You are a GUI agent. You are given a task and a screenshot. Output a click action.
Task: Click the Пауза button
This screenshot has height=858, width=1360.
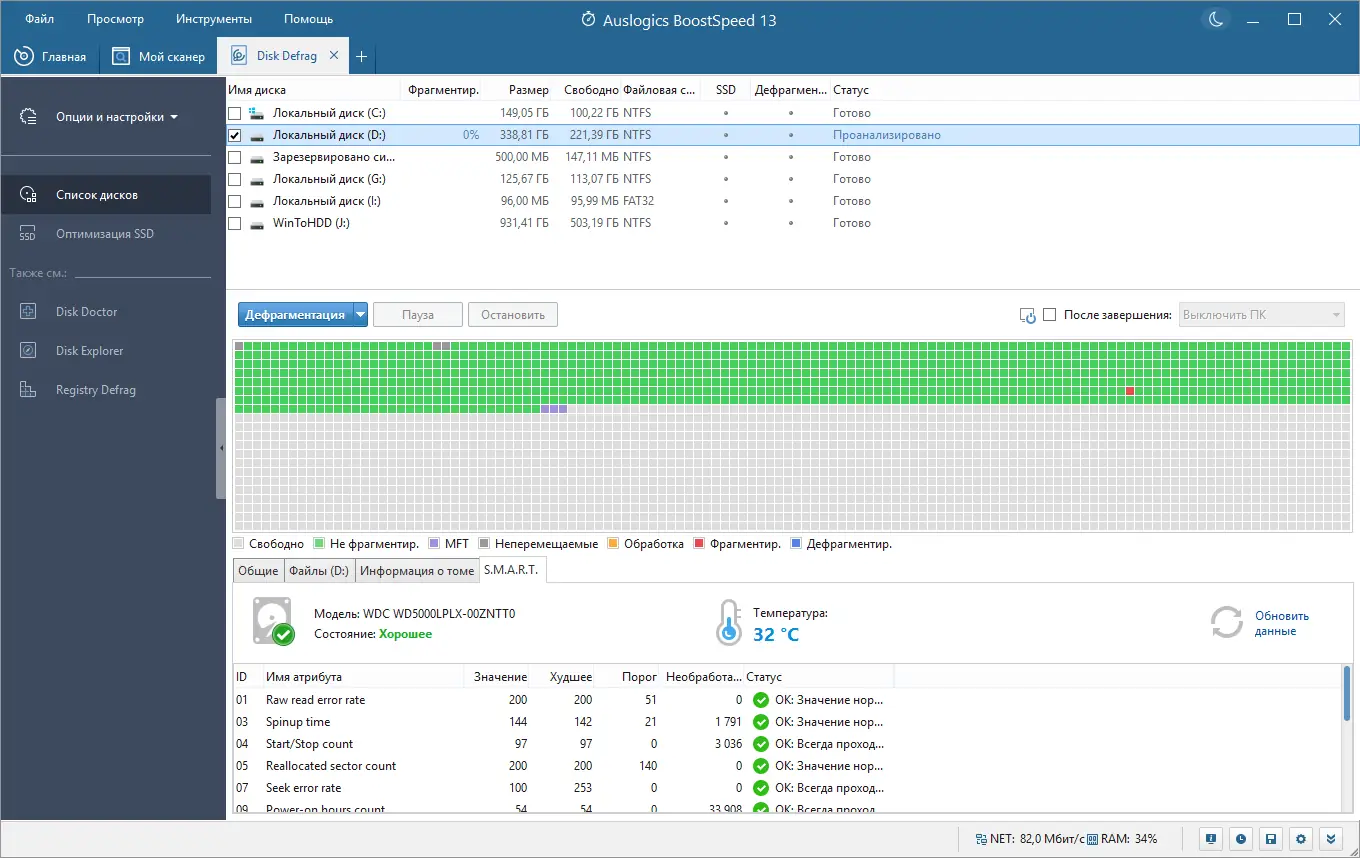pyautogui.click(x=418, y=315)
